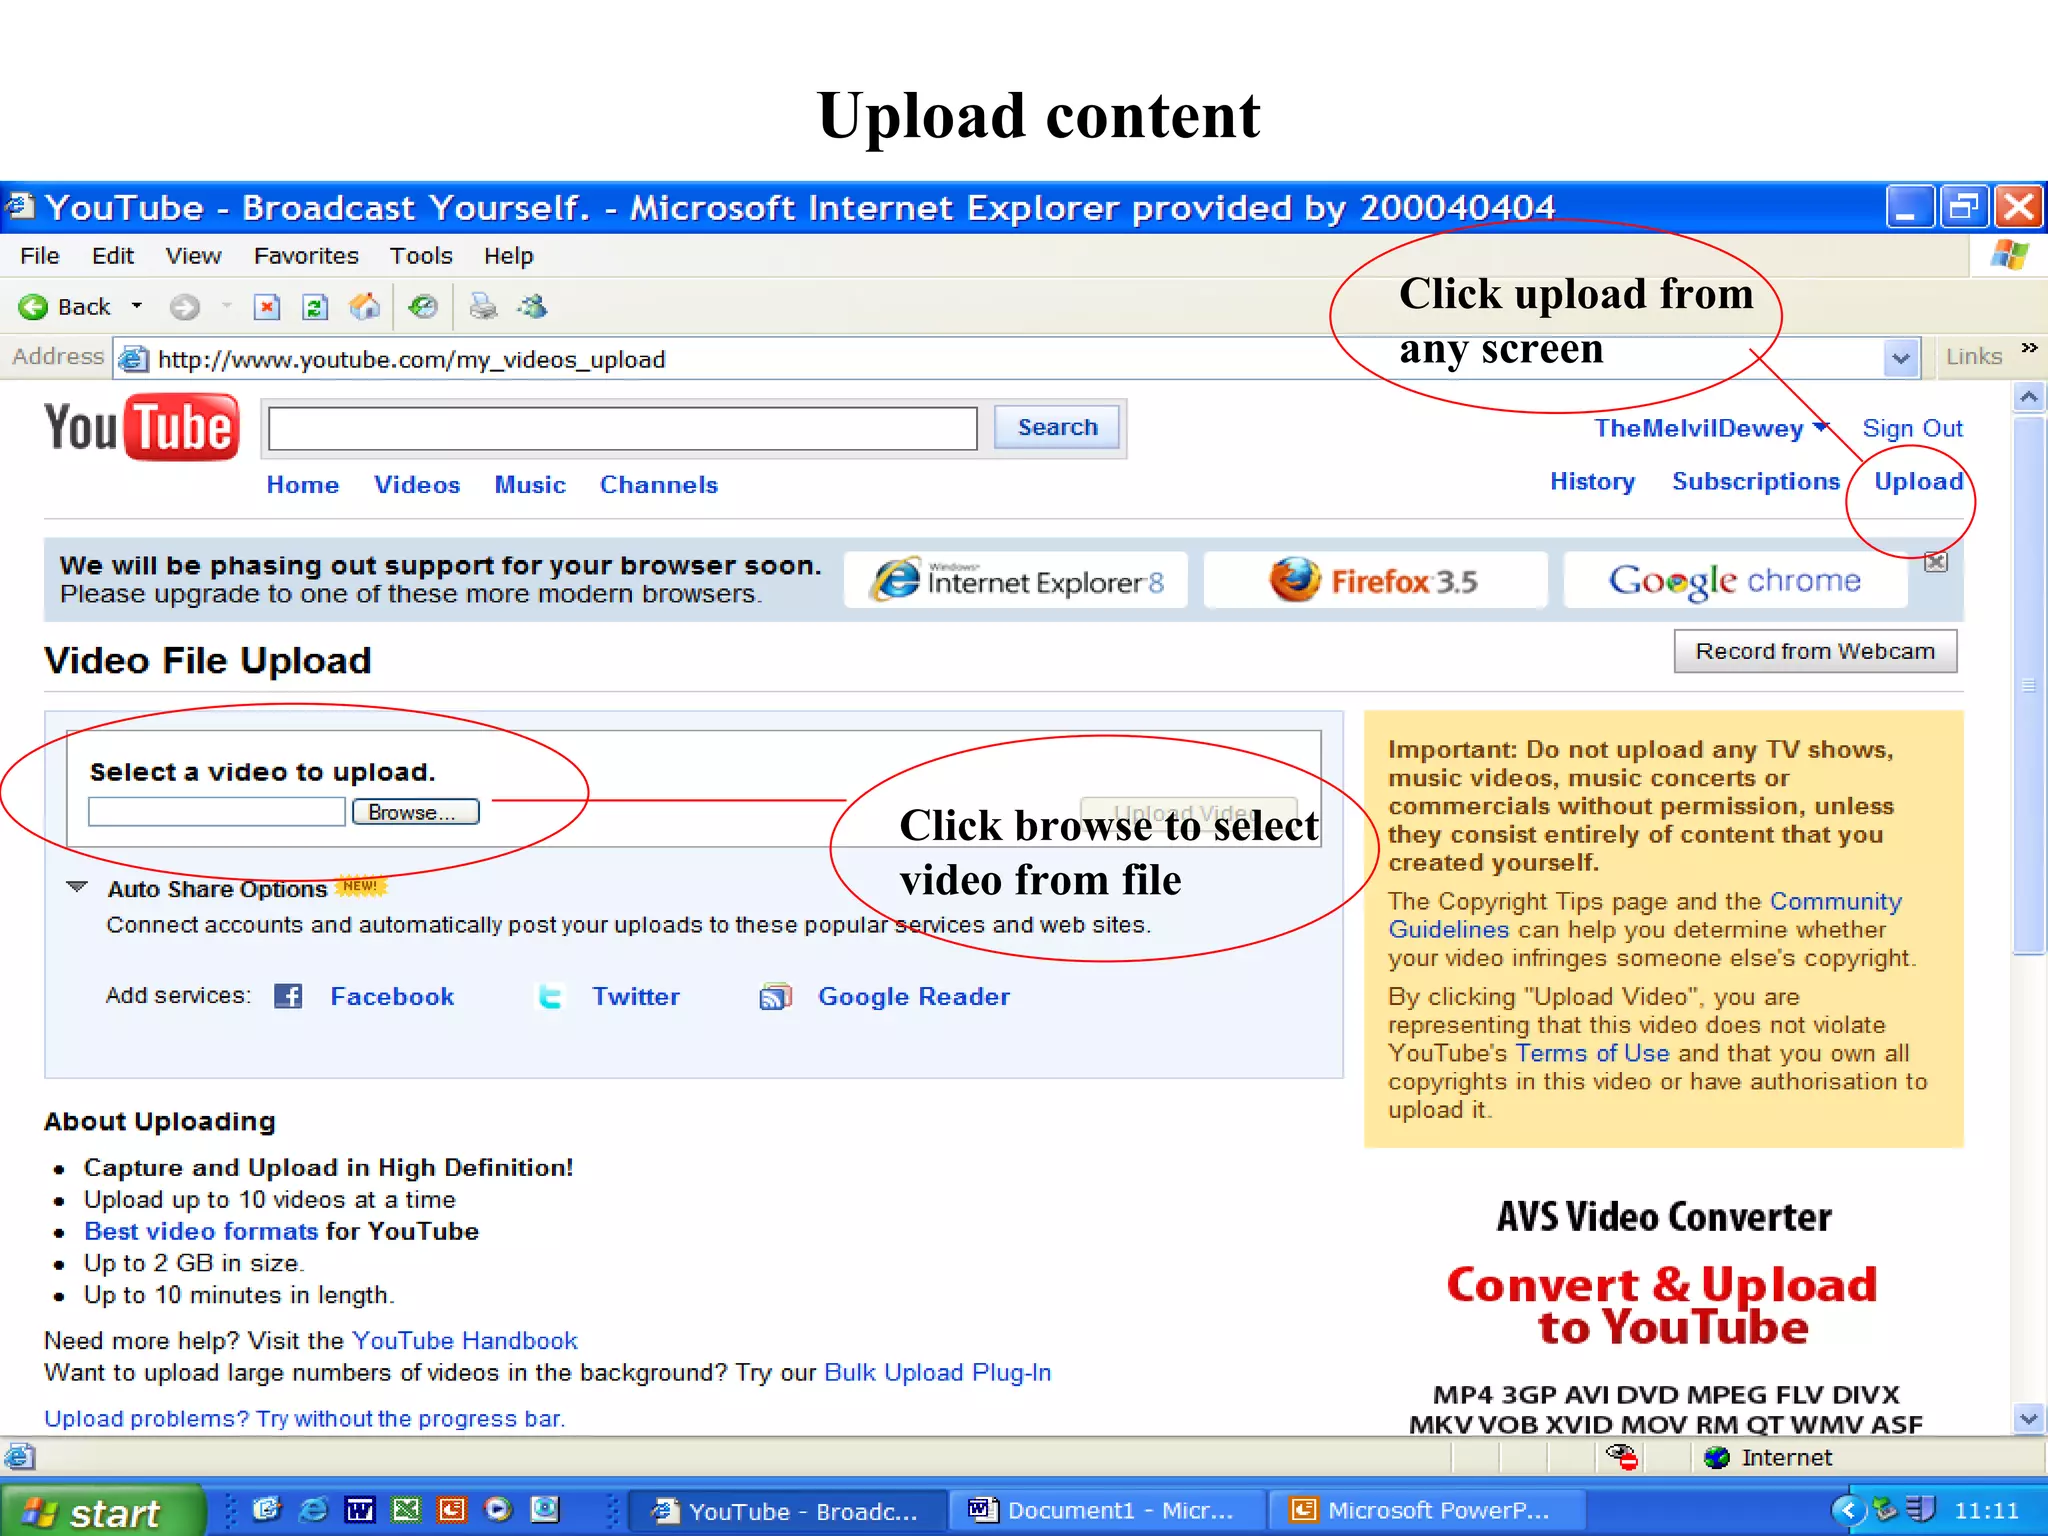Connect the Google Reader service link
Screen dimensions: 2048x1536
914,997
